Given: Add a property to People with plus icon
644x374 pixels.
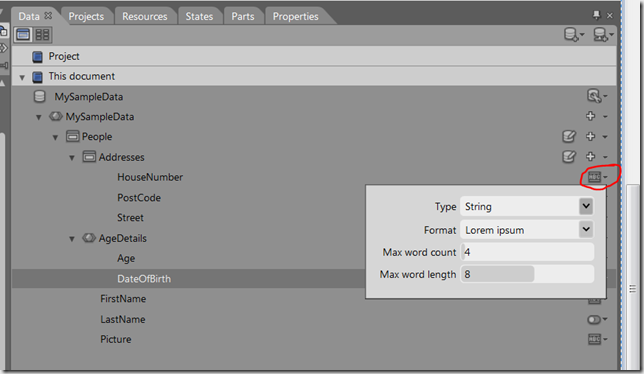Looking at the screenshot, I should click(591, 136).
